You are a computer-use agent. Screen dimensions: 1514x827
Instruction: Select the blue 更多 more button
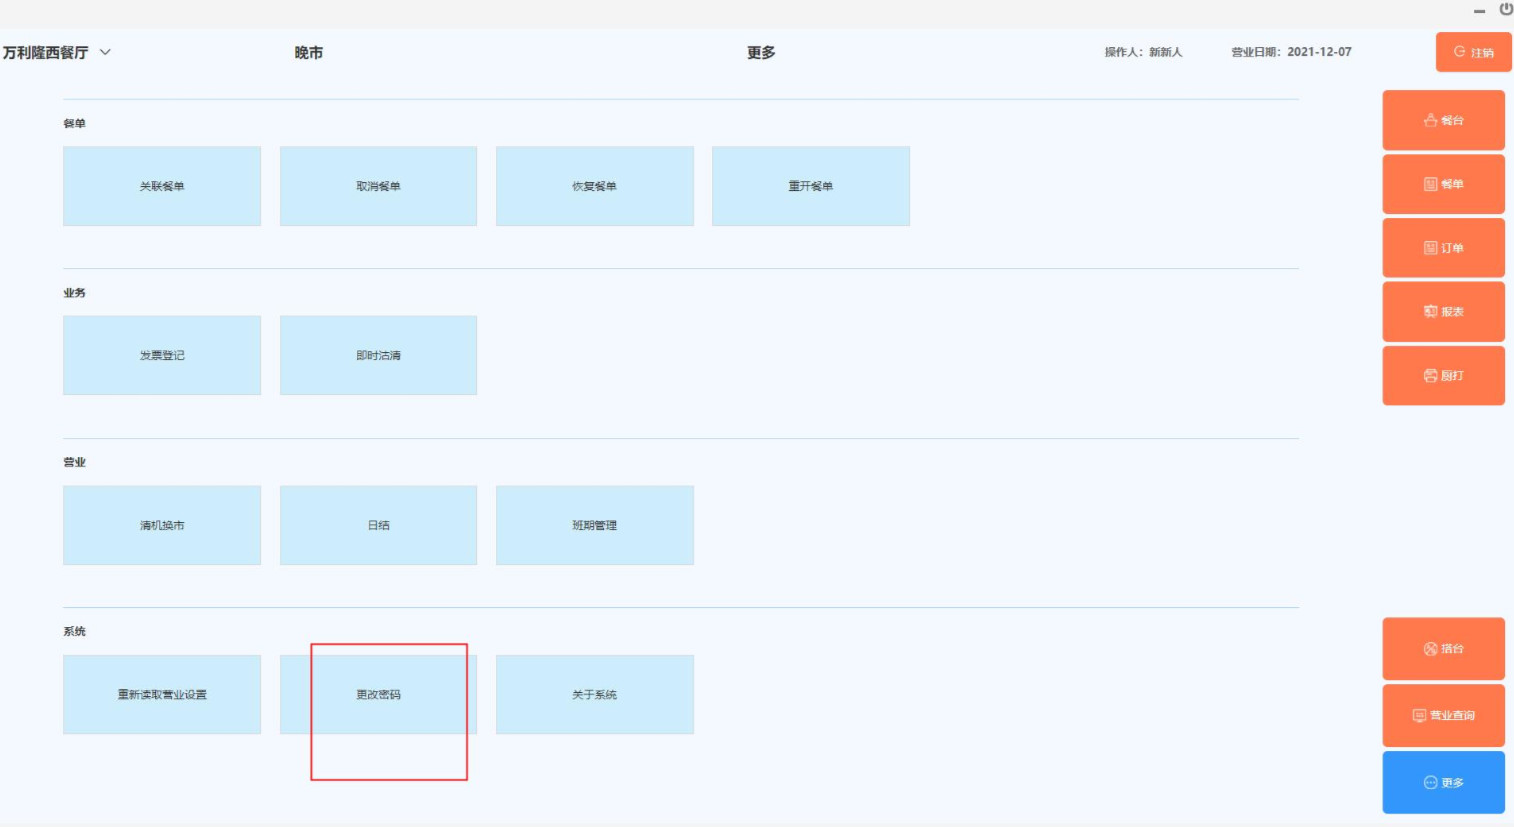click(x=1443, y=782)
